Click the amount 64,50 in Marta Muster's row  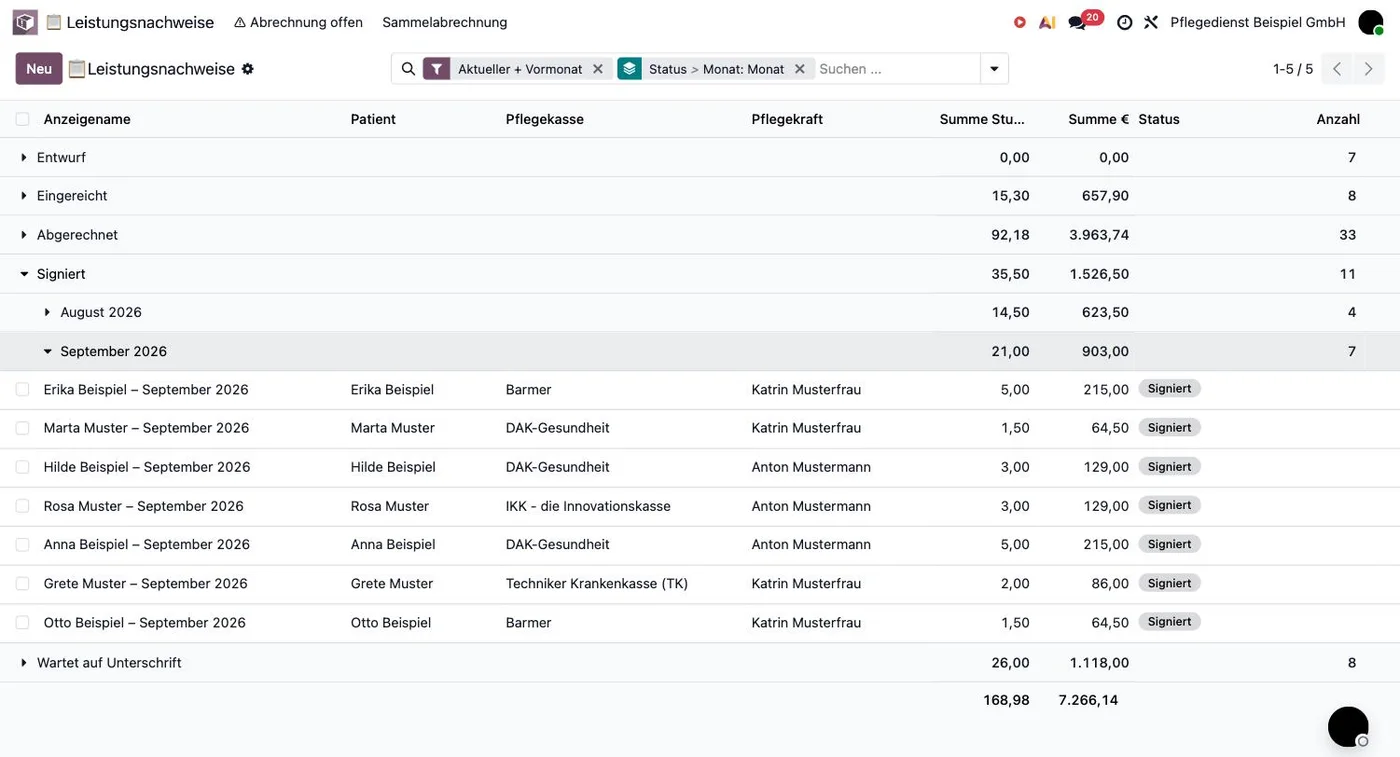tap(1110, 428)
